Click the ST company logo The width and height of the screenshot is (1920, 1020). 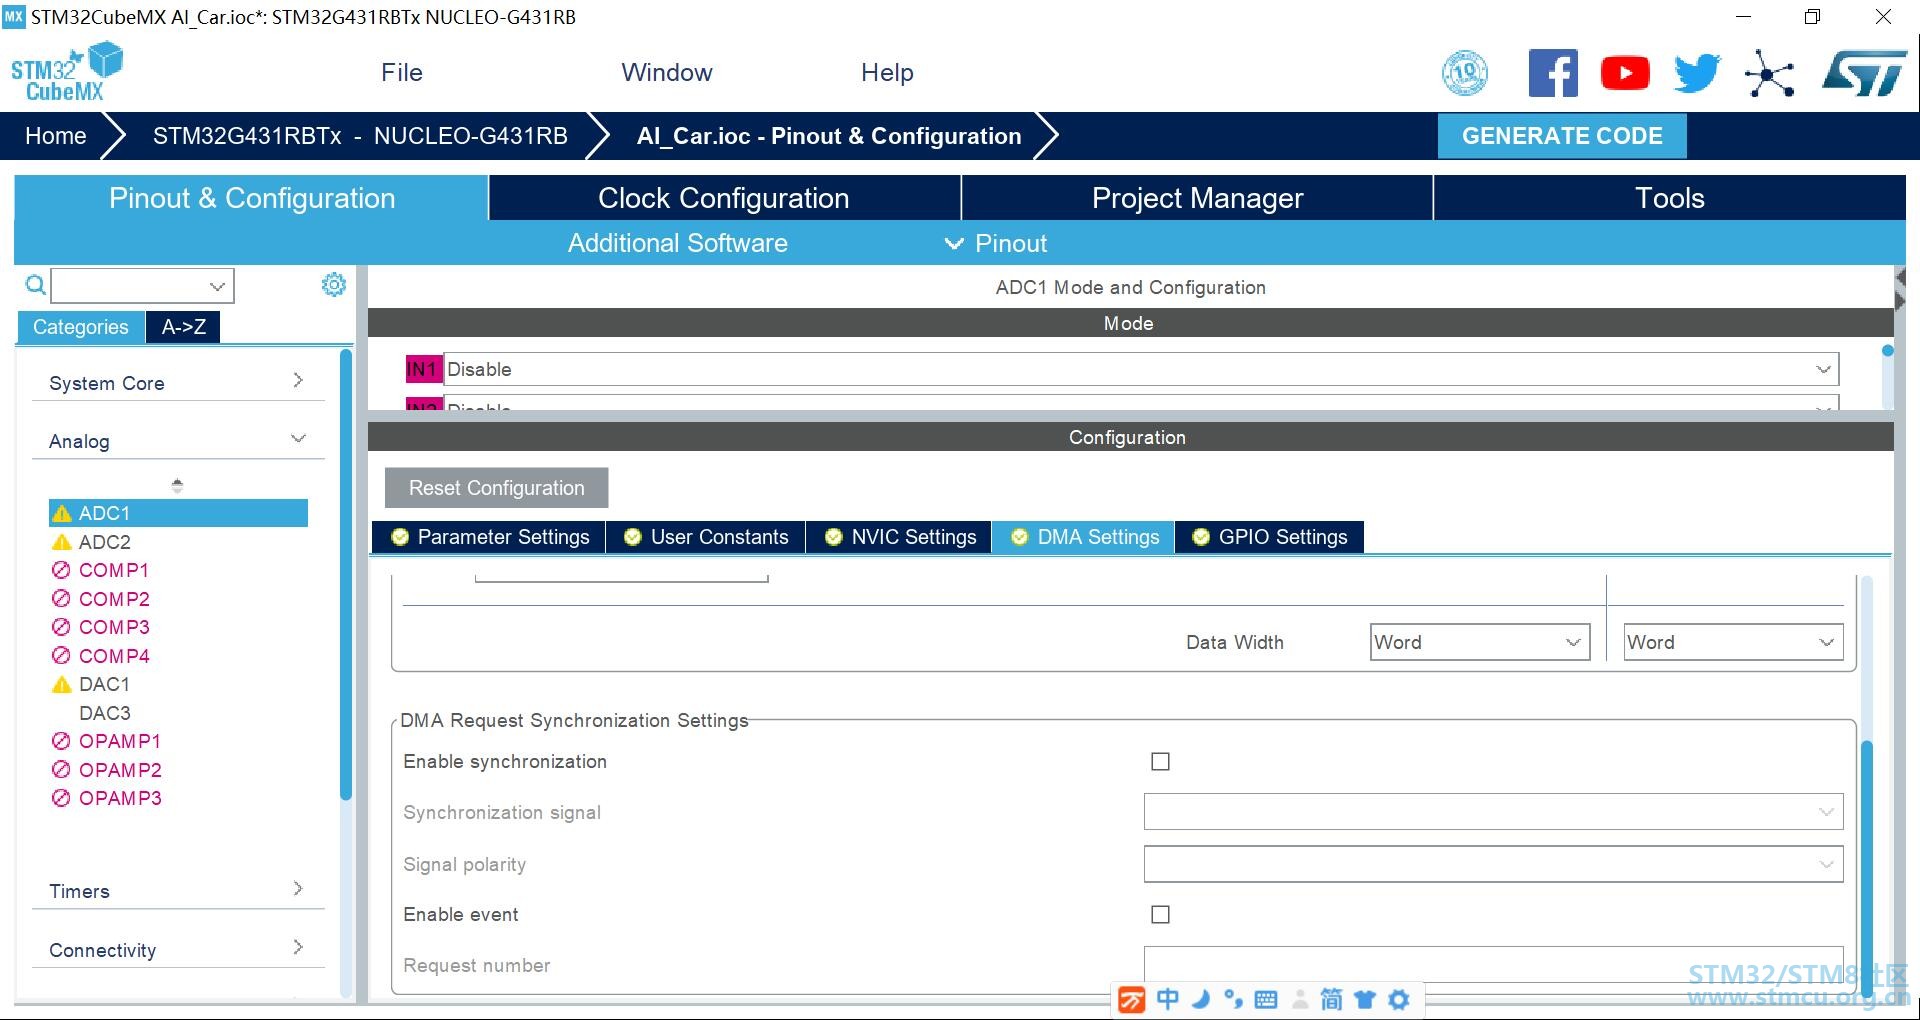coord(1865,73)
